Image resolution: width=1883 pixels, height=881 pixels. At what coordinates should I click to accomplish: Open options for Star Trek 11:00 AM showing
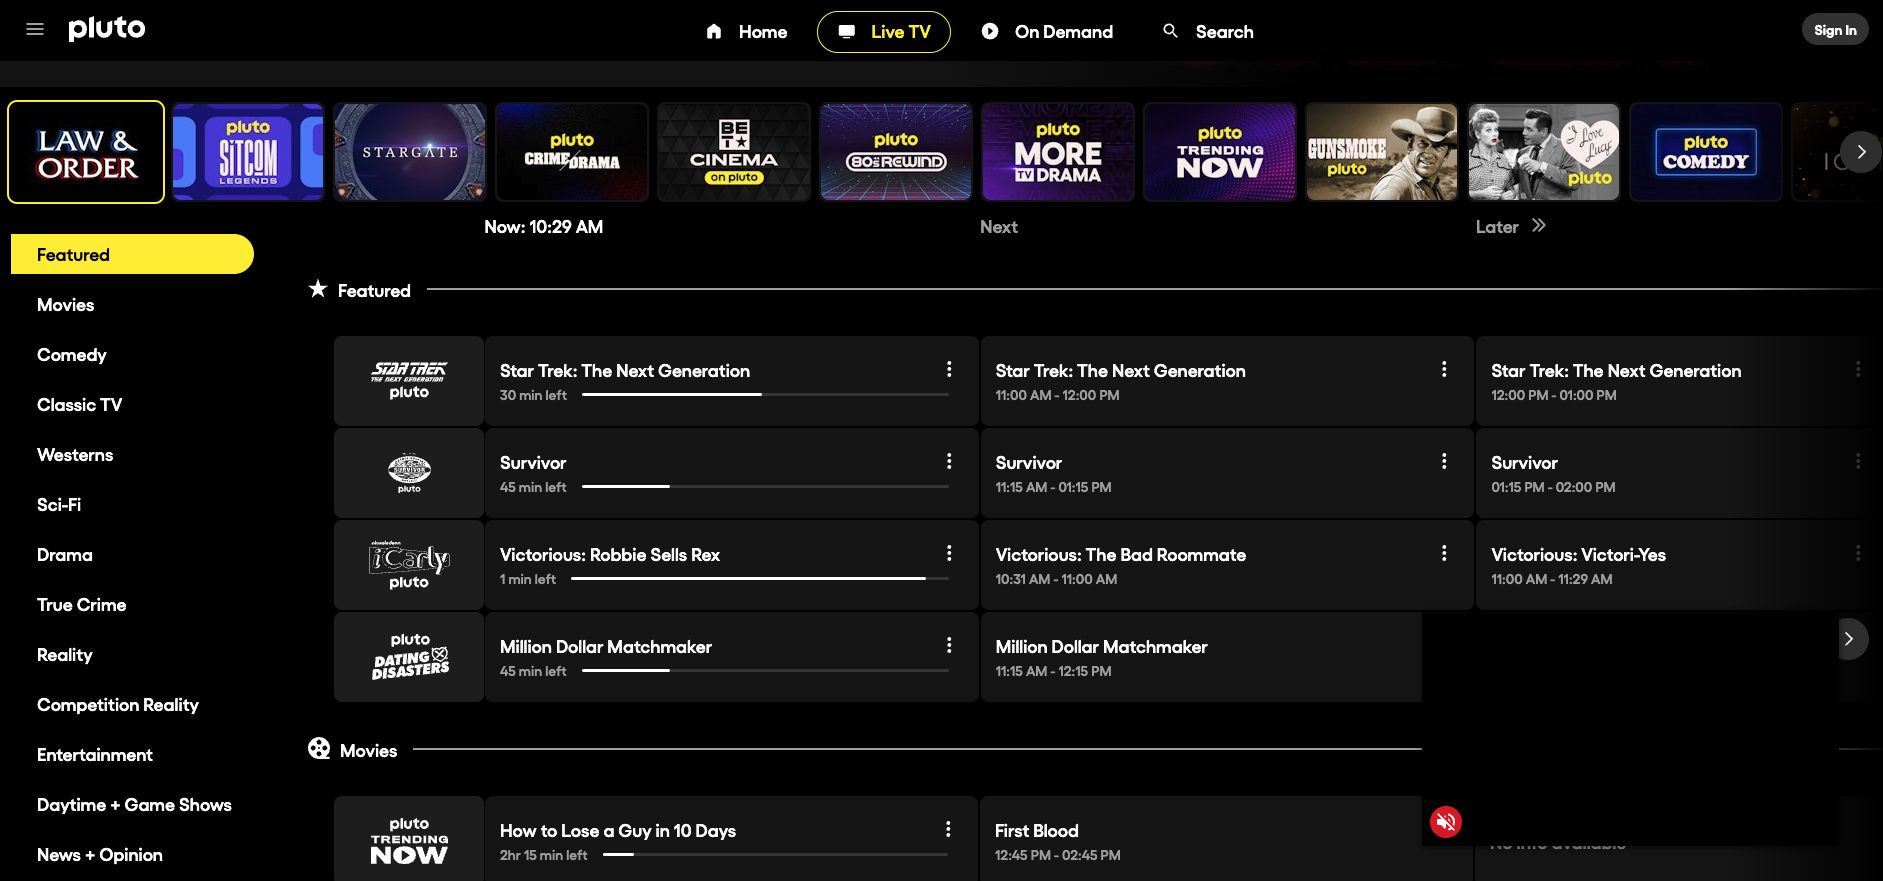[x=1444, y=369]
